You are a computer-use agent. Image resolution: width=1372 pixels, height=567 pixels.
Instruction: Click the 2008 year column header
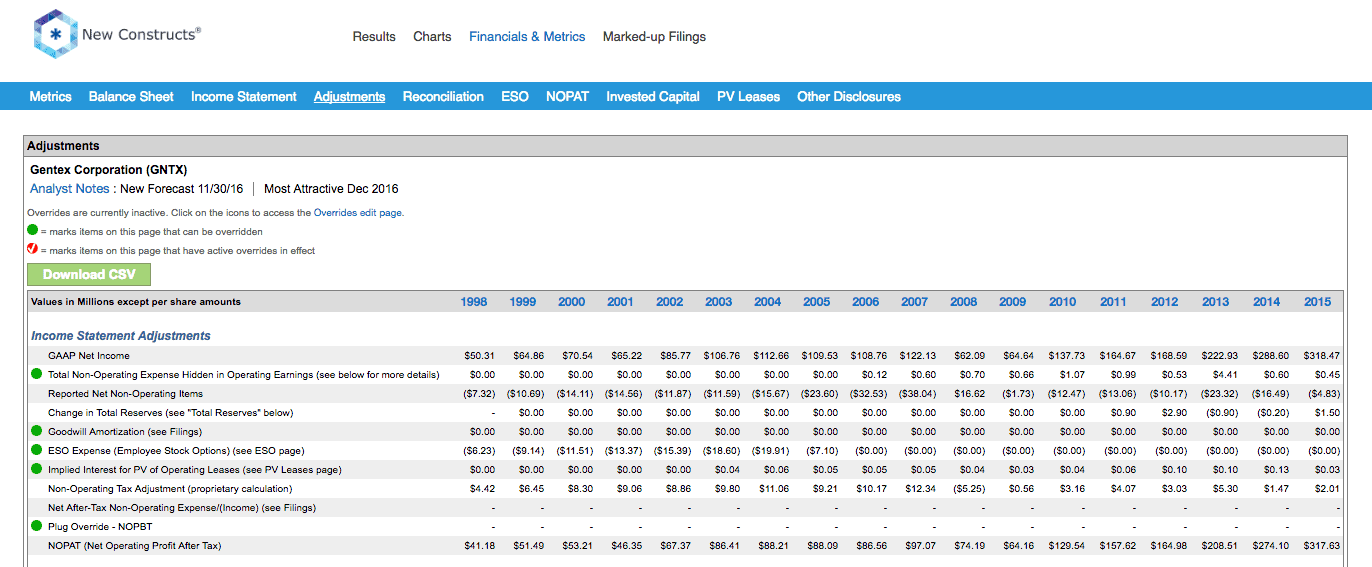[963, 301]
